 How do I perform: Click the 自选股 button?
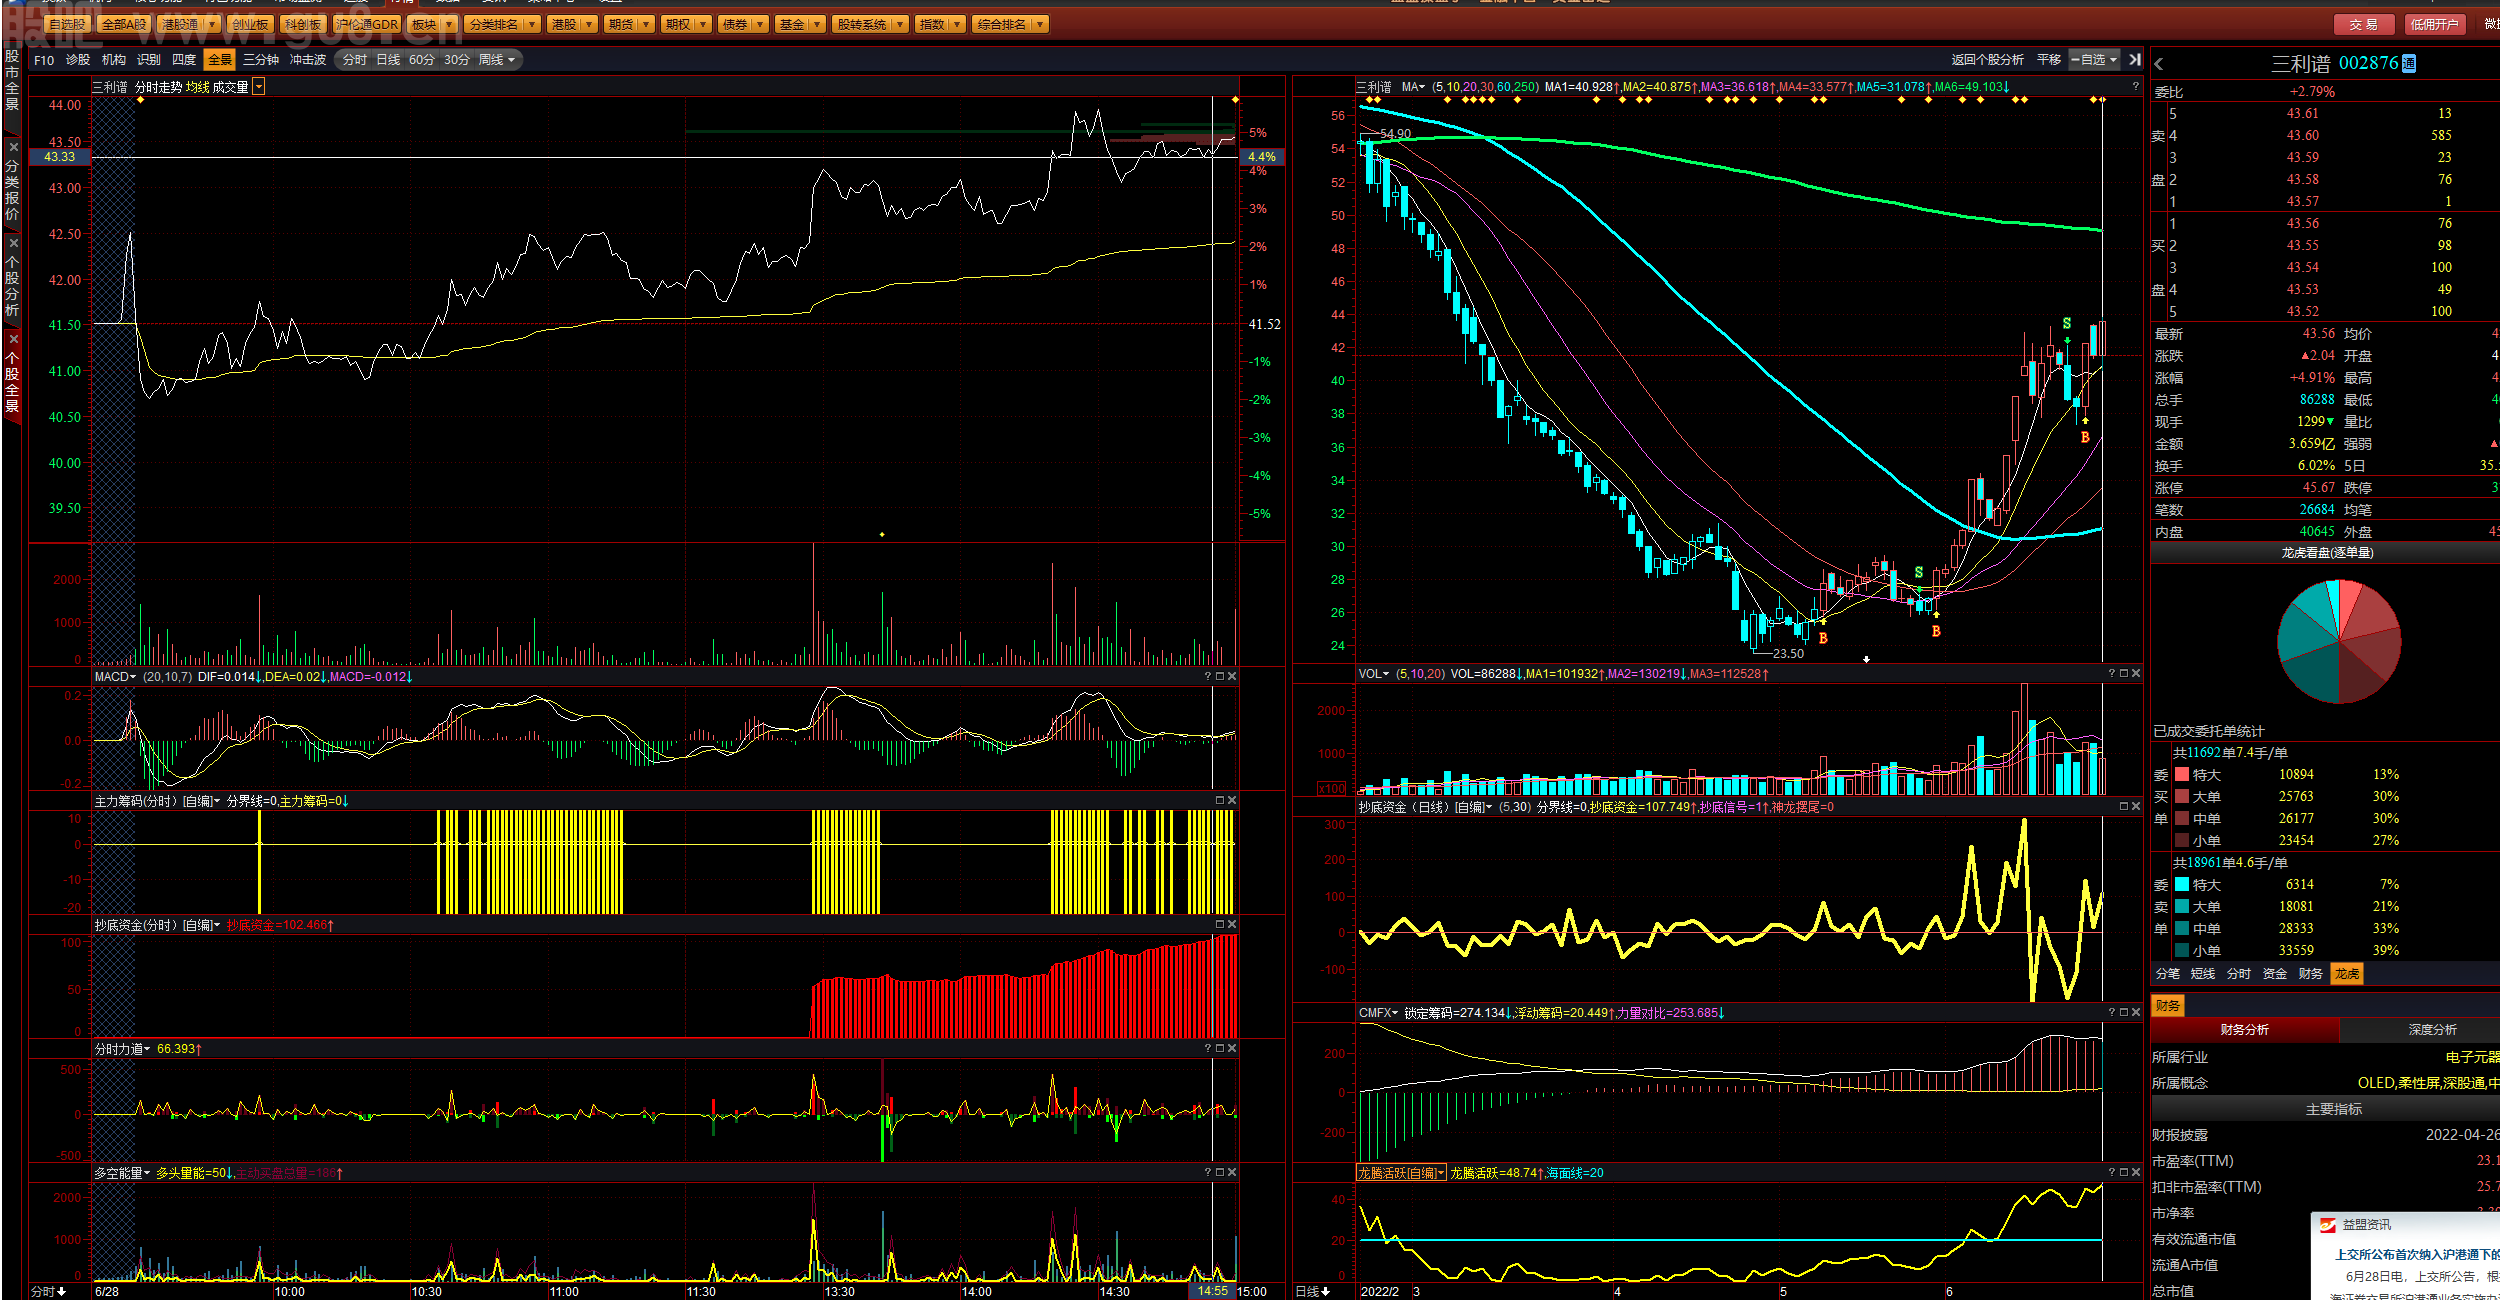(68, 25)
